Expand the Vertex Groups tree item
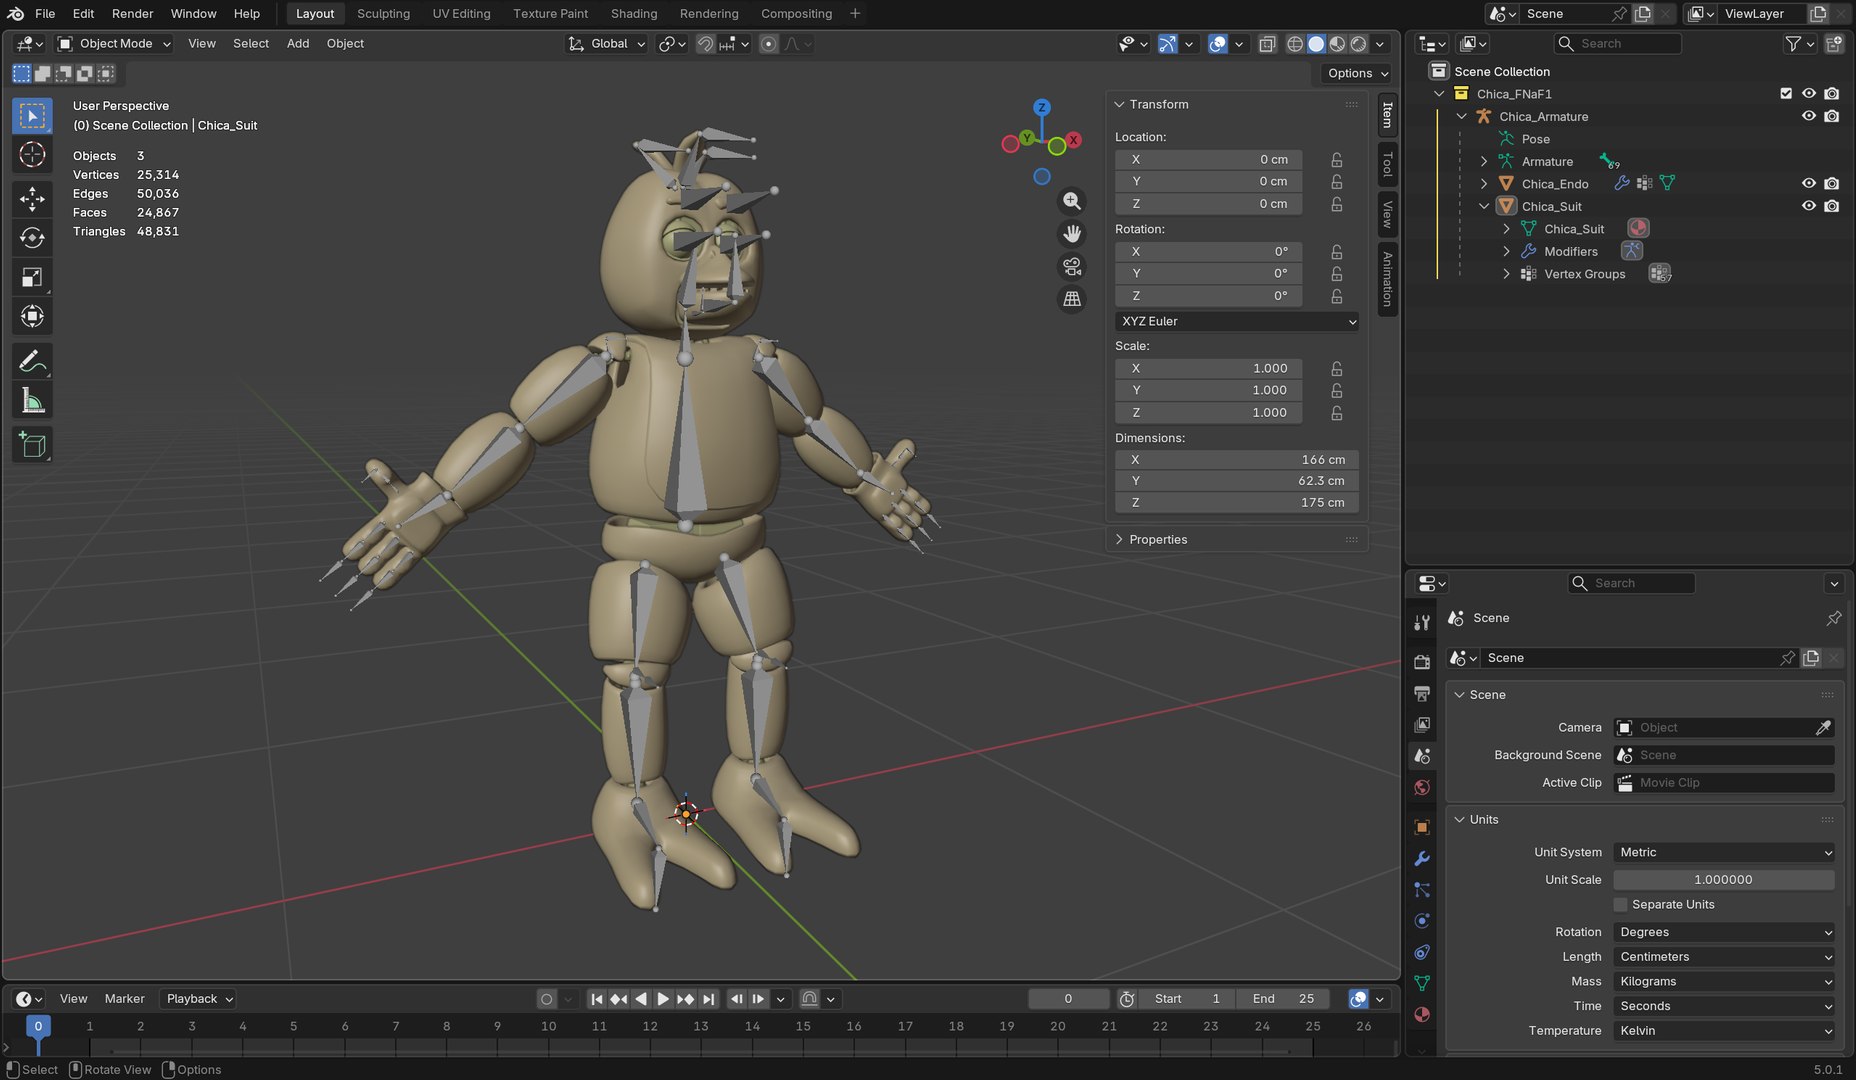This screenshot has width=1856, height=1080. 1507,274
